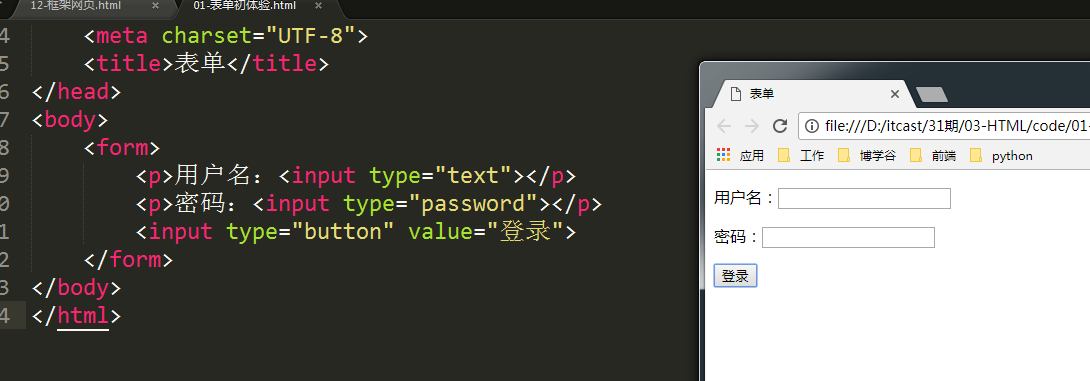Click the closing </html> tag in editor

76,316
